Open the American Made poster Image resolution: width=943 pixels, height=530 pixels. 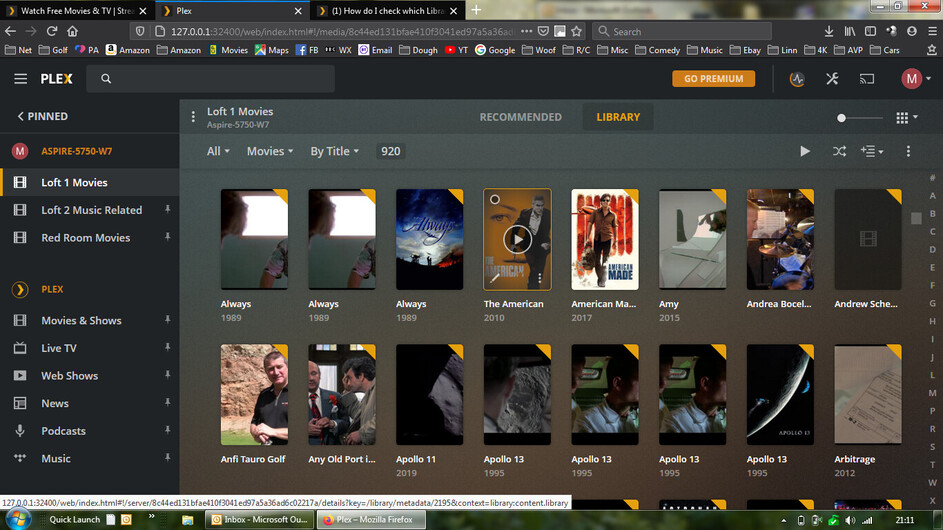(604, 239)
